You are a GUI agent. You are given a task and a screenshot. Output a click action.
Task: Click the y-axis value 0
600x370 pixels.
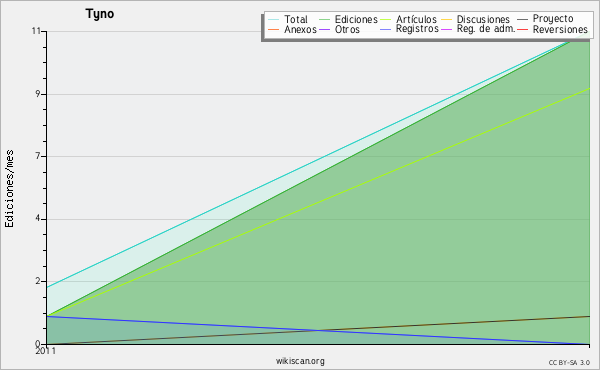click(x=38, y=344)
